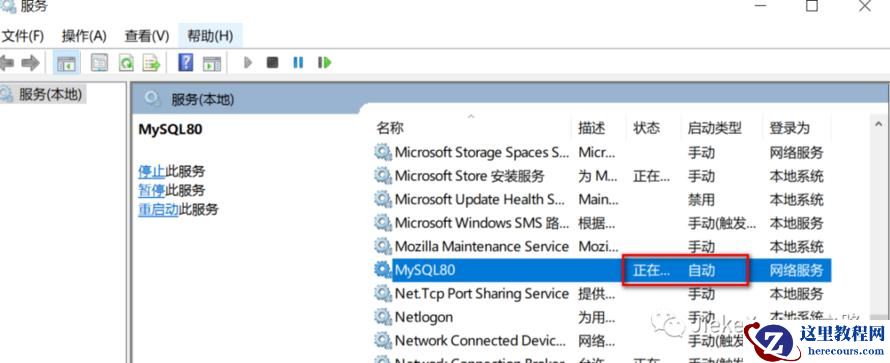Select 服务(本地) in the left tree

pyautogui.click(x=50, y=94)
